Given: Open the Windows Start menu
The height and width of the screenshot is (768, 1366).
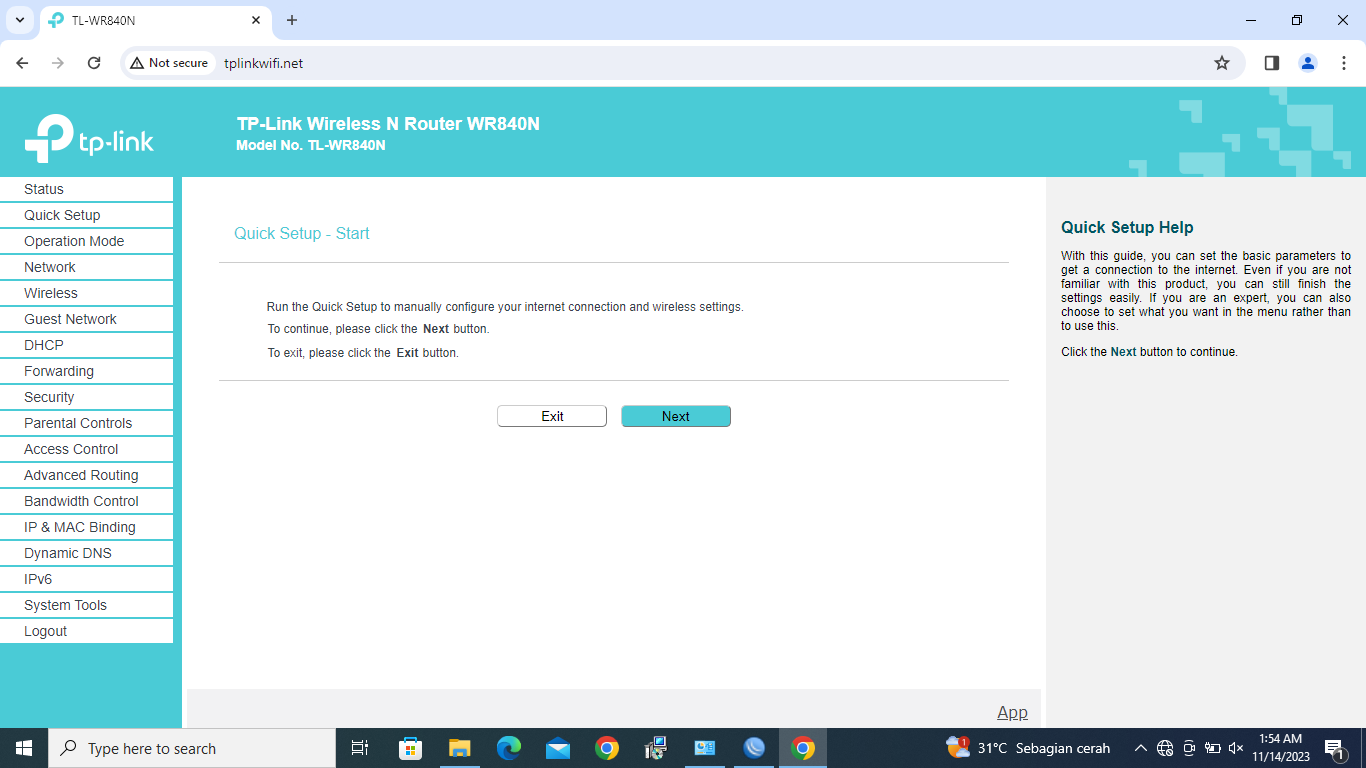Looking at the screenshot, I should coord(24,748).
